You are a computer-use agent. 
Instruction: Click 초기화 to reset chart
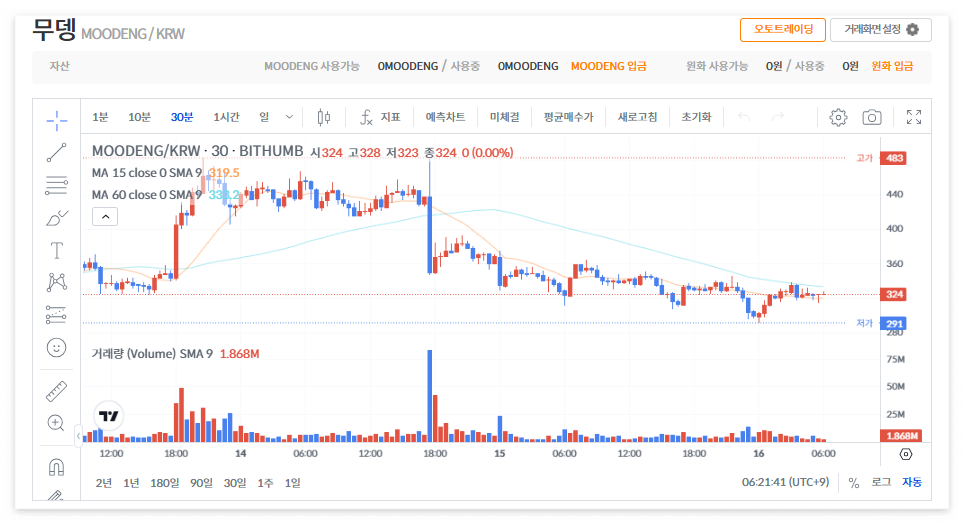point(696,117)
